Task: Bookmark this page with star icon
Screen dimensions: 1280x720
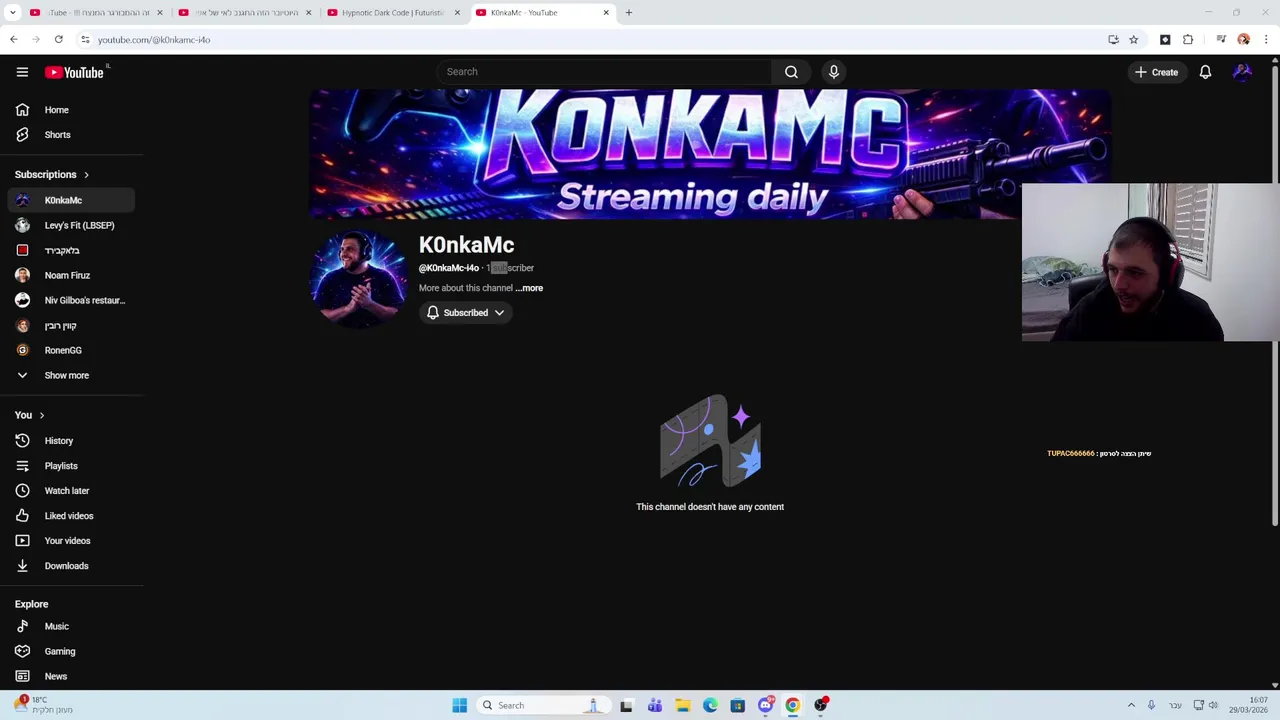Action: [1133, 40]
